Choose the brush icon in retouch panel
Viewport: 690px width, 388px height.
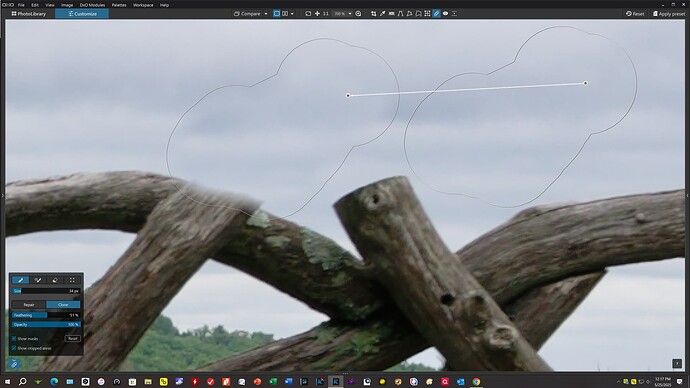(x=20, y=280)
